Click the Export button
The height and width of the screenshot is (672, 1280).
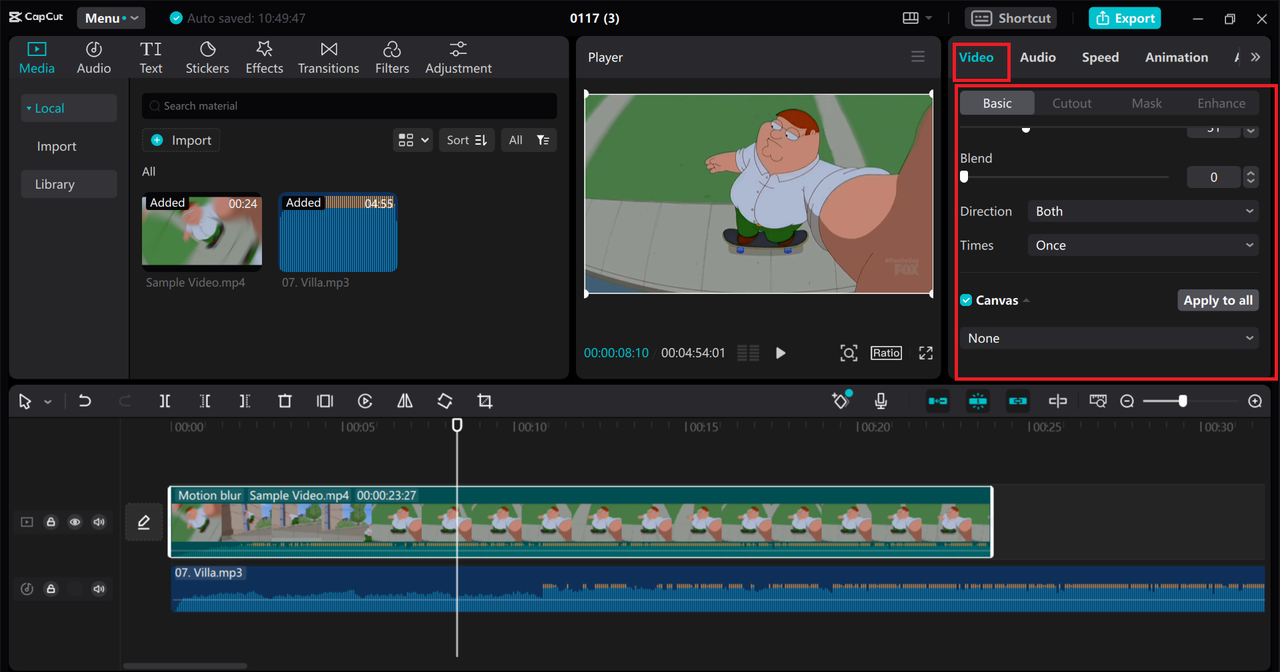pos(1124,18)
